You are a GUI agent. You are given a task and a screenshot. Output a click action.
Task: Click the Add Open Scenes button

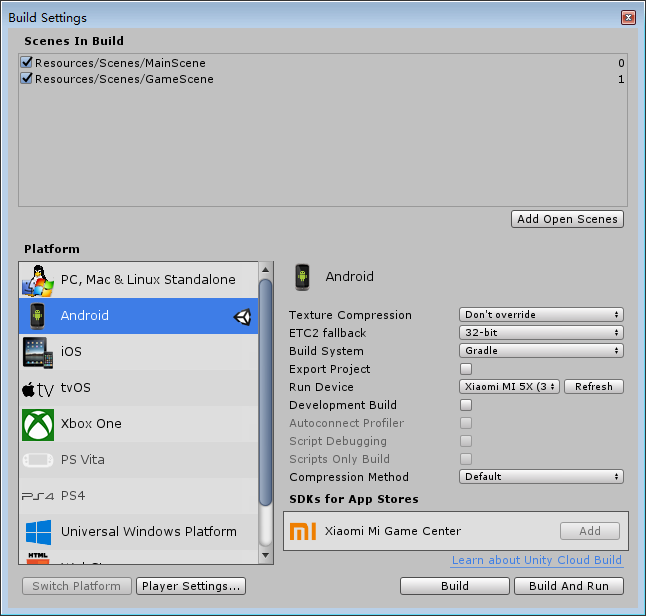click(567, 219)
